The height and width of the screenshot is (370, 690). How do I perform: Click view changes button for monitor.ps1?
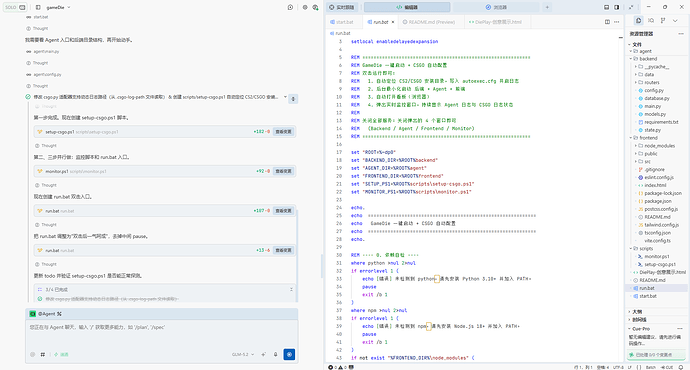point(283,171)
